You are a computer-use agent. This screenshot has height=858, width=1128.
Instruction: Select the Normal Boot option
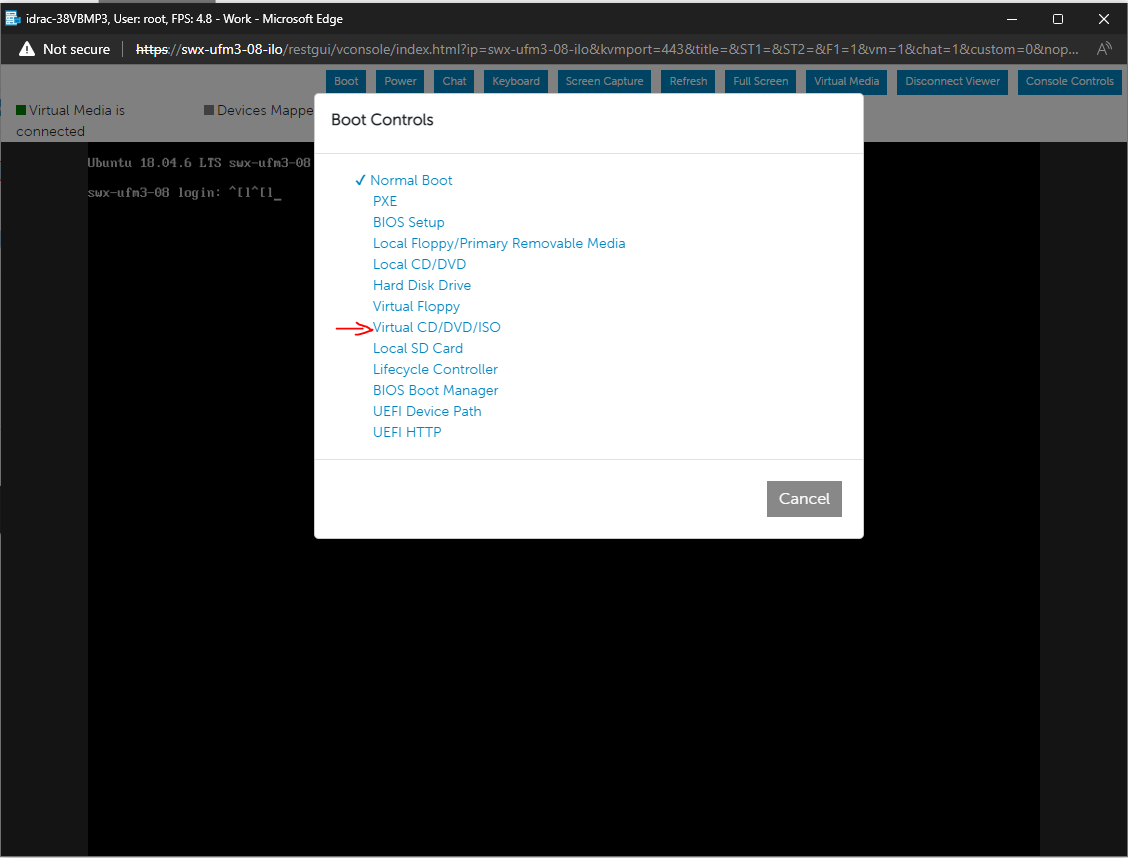[410, 180]
